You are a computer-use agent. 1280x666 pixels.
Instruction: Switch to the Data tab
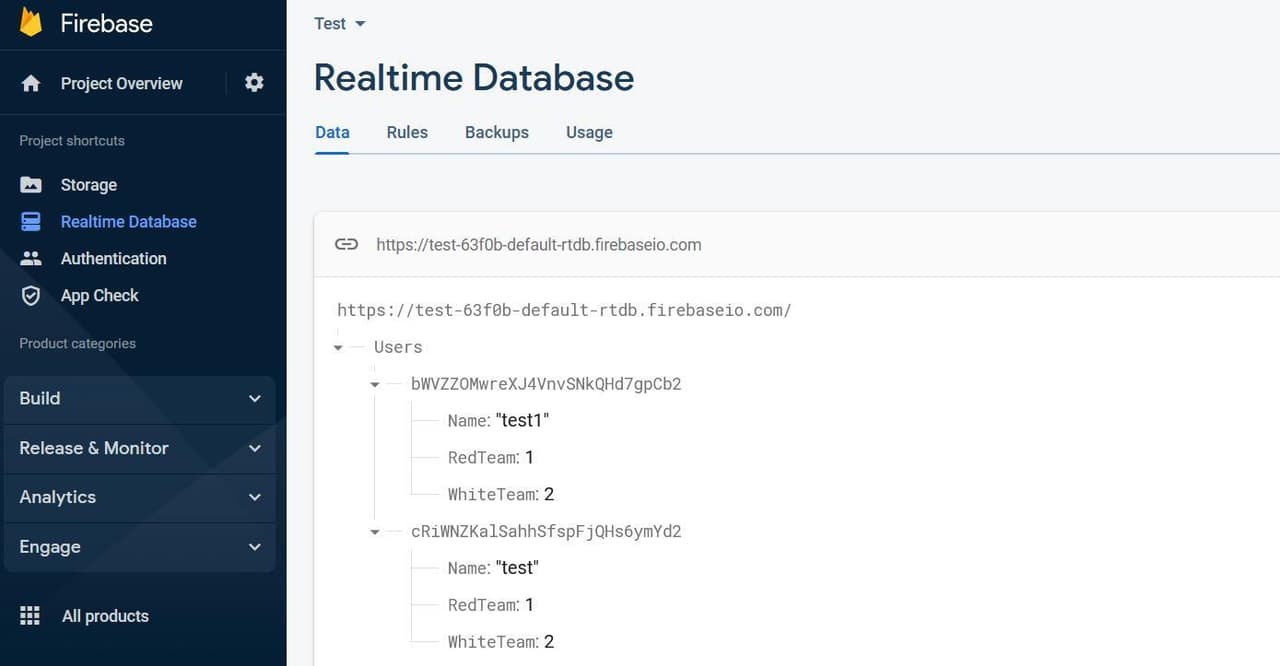[x=332, y=132]
